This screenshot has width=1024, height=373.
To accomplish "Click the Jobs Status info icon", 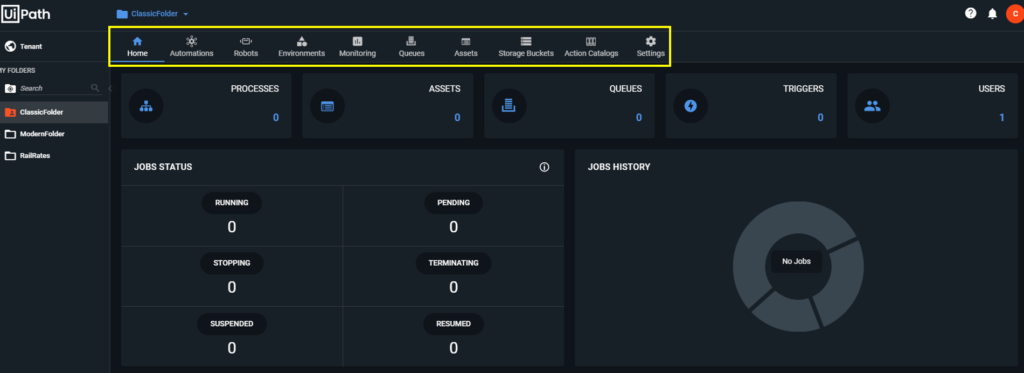I will (x=544, y=167).
